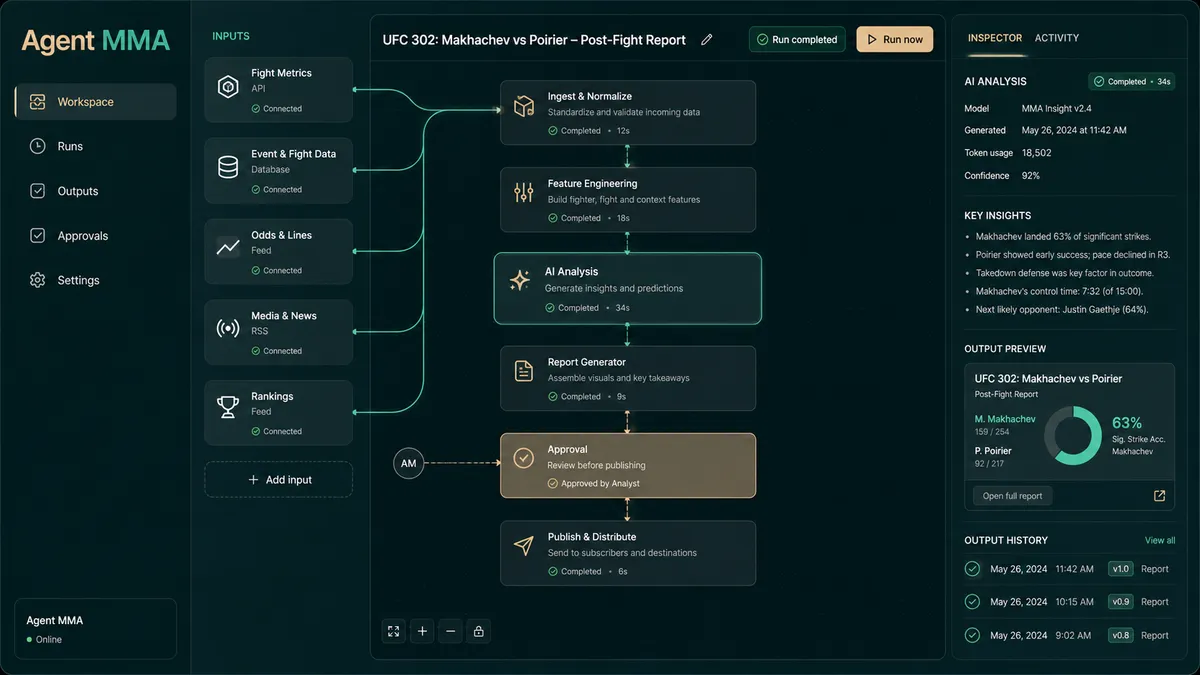The width and height of the screenshot is (1200, 675).
Task: Click the Agent MMA logo
Action: coord(95,40)
